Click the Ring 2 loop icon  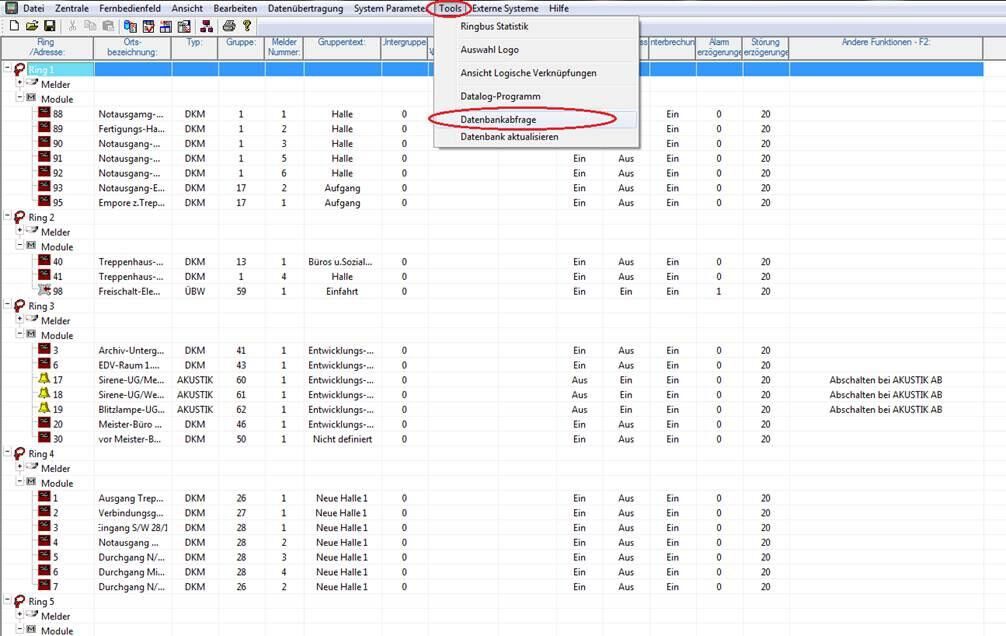click(x=19, y=217)
